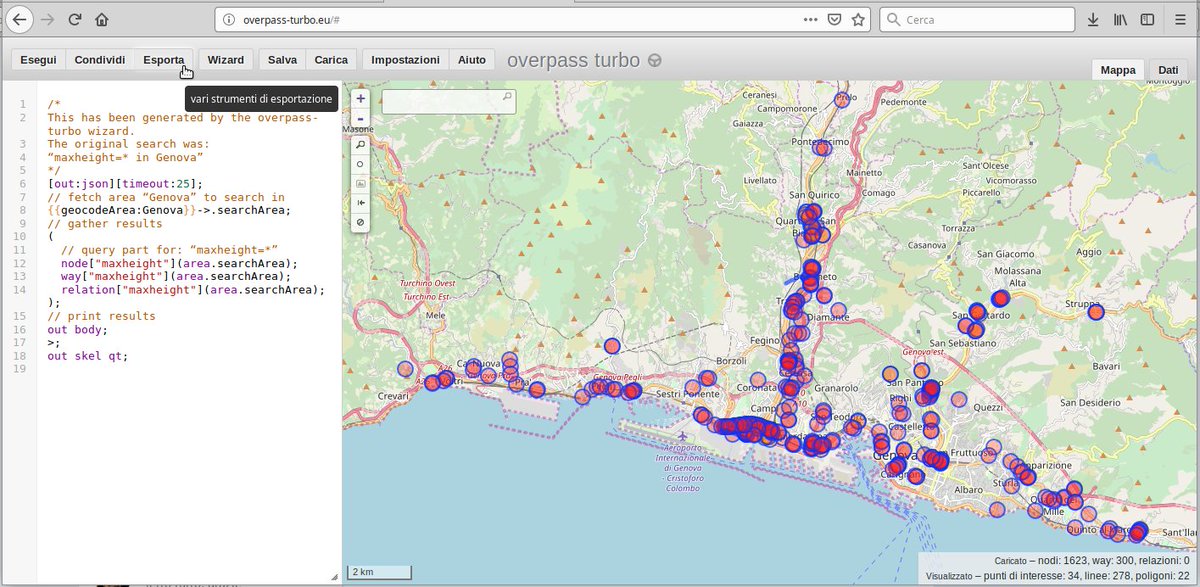
Task: Click the Esegui button to run the query
Action: 38,60
